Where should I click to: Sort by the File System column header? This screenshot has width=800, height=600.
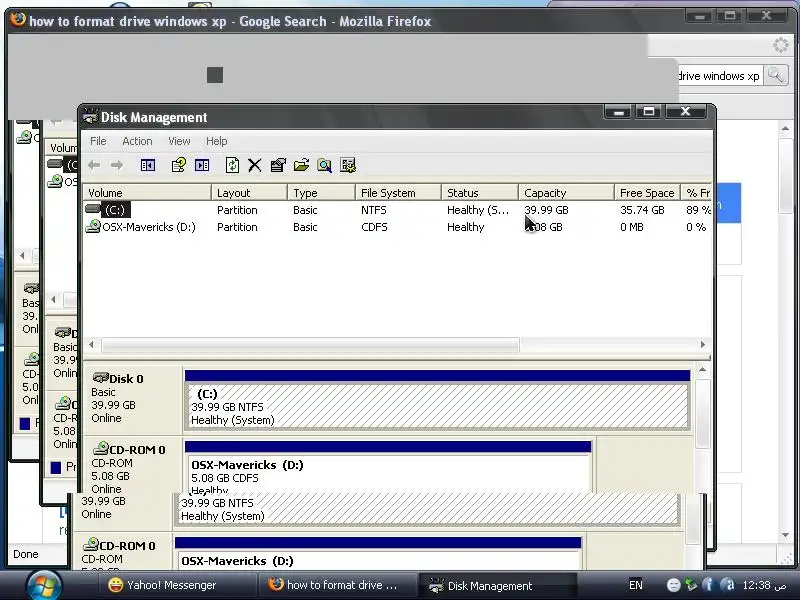(398, 193)
